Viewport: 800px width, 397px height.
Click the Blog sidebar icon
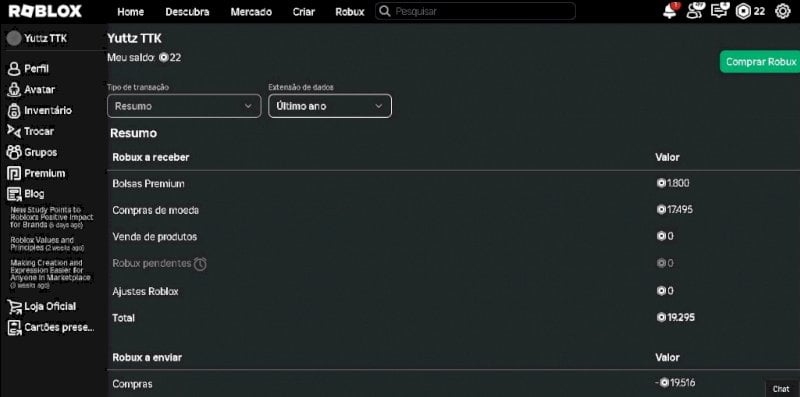(14, 194)
